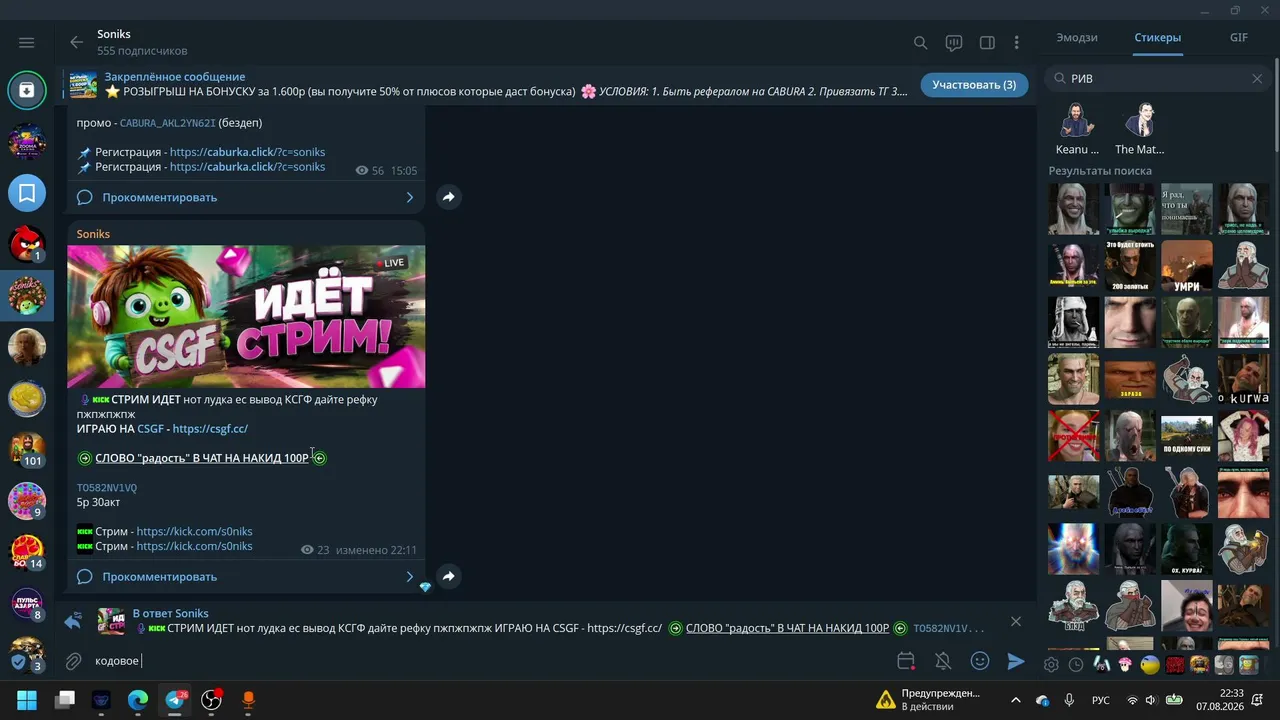The width and height of the screenshot is (1280, 720).
Task: Copy the promo code CABURA_AKL2YN62I
Action: [167, 123]
